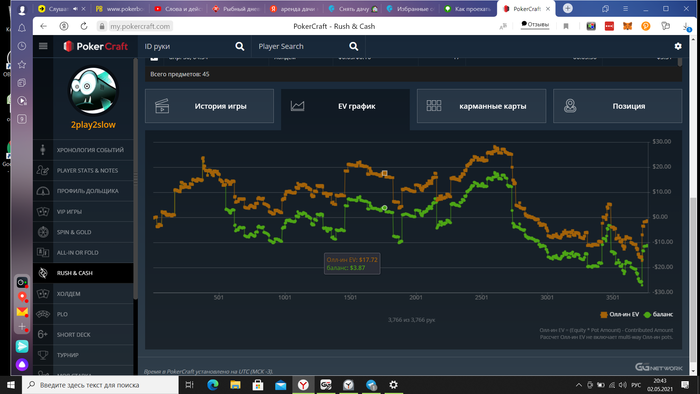
Task: Click the Отзывы button in browser
Action: pyautogui.click(x=535, y=25)
